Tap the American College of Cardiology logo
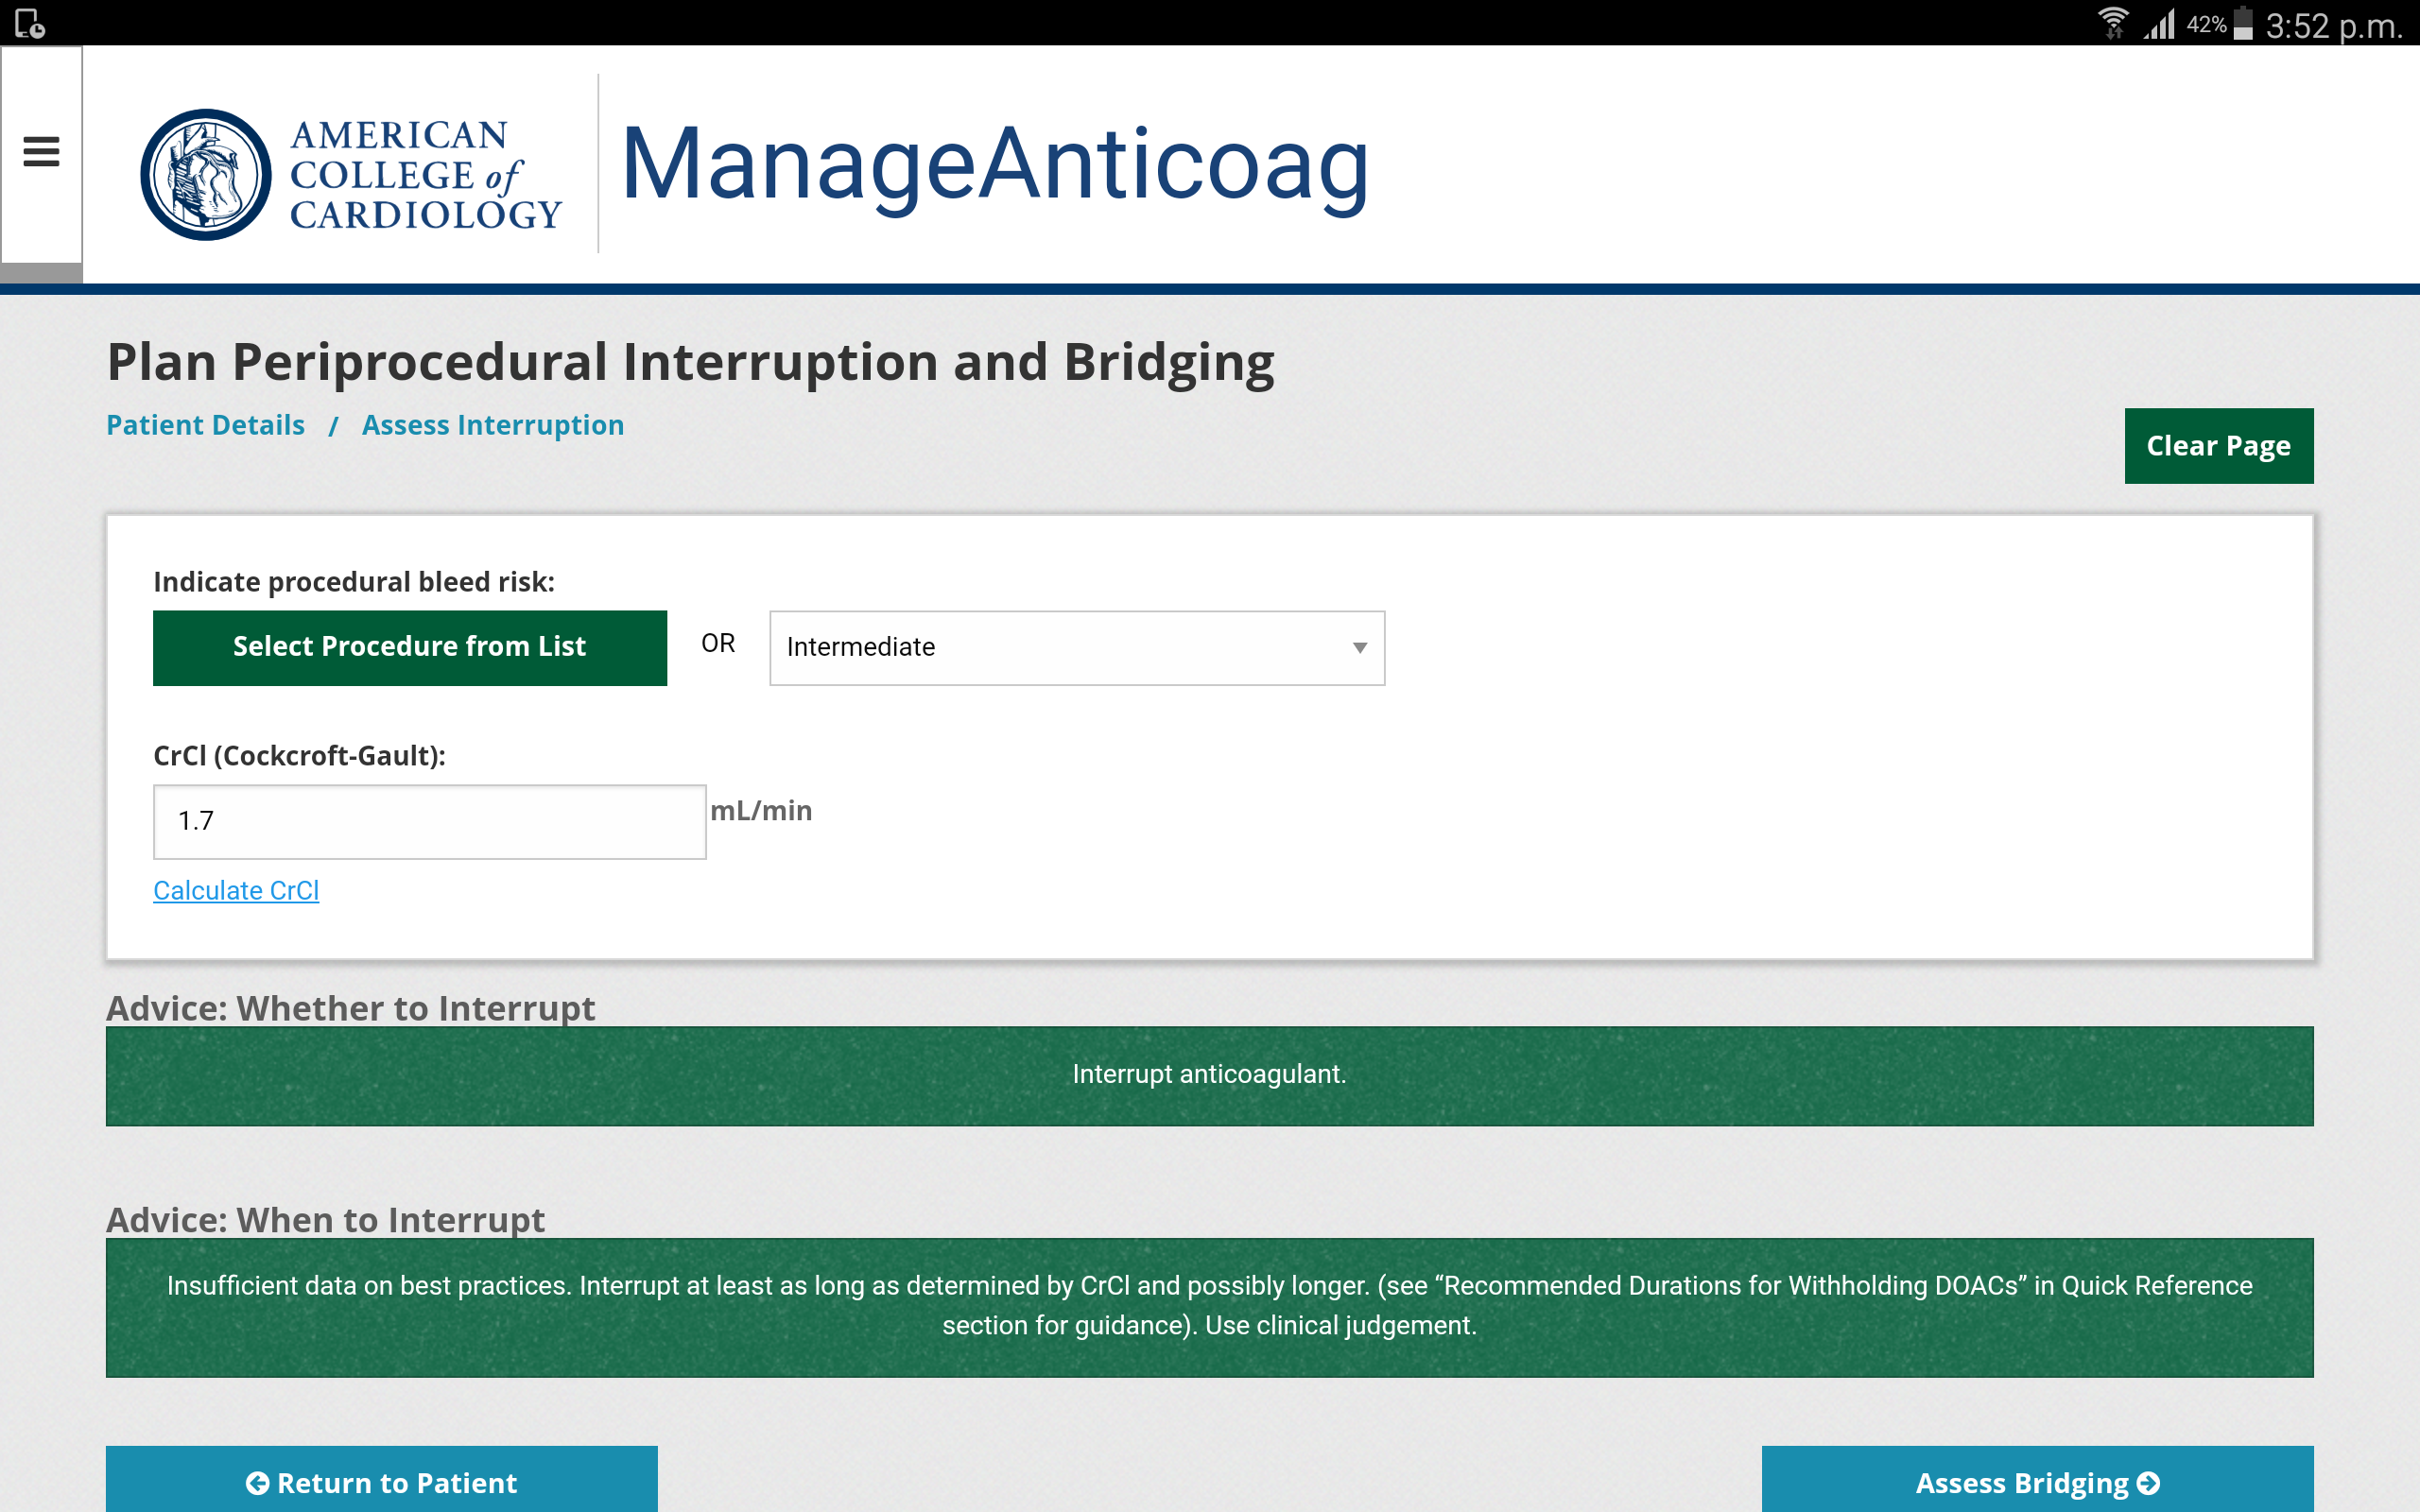 [351, 174]
